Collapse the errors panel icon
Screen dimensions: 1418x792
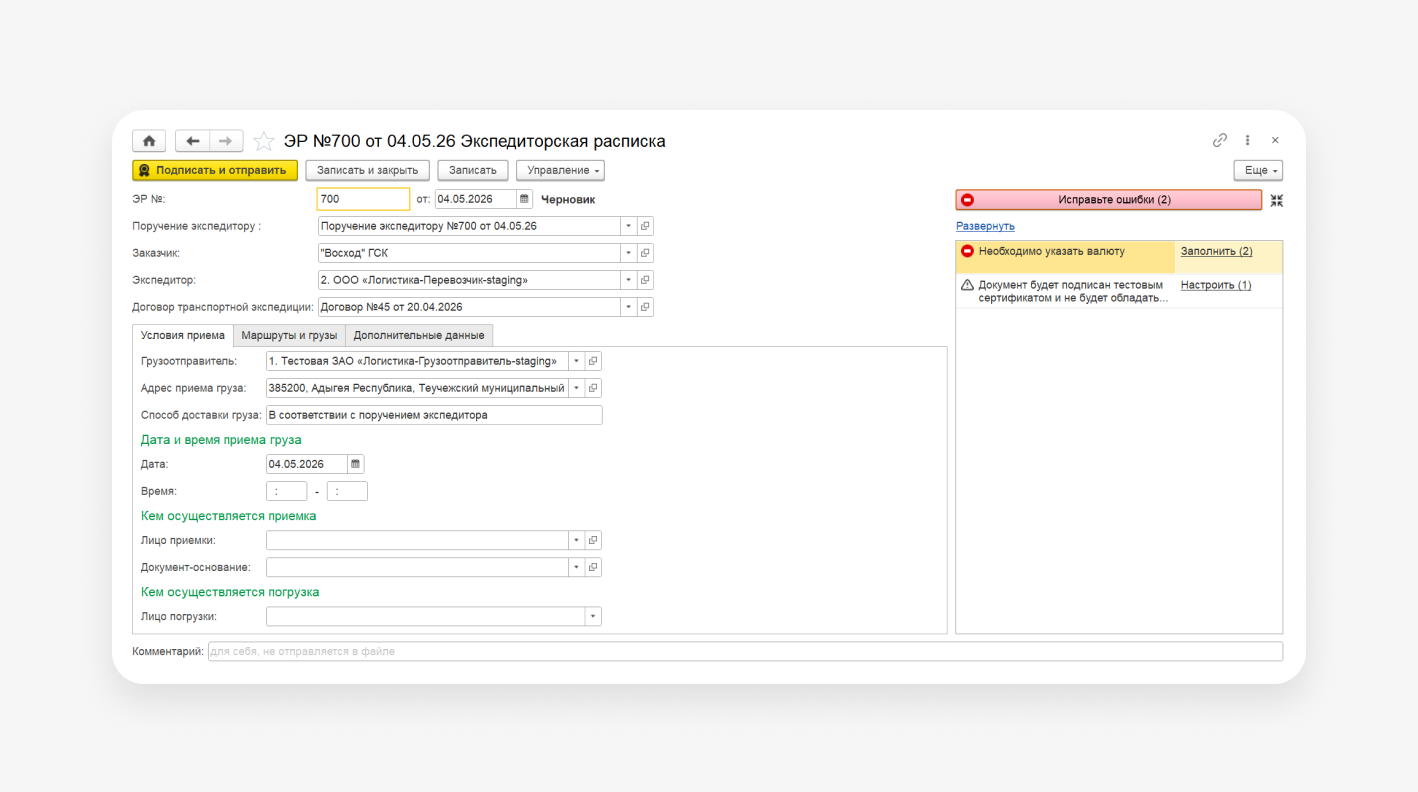[1276, 200]
